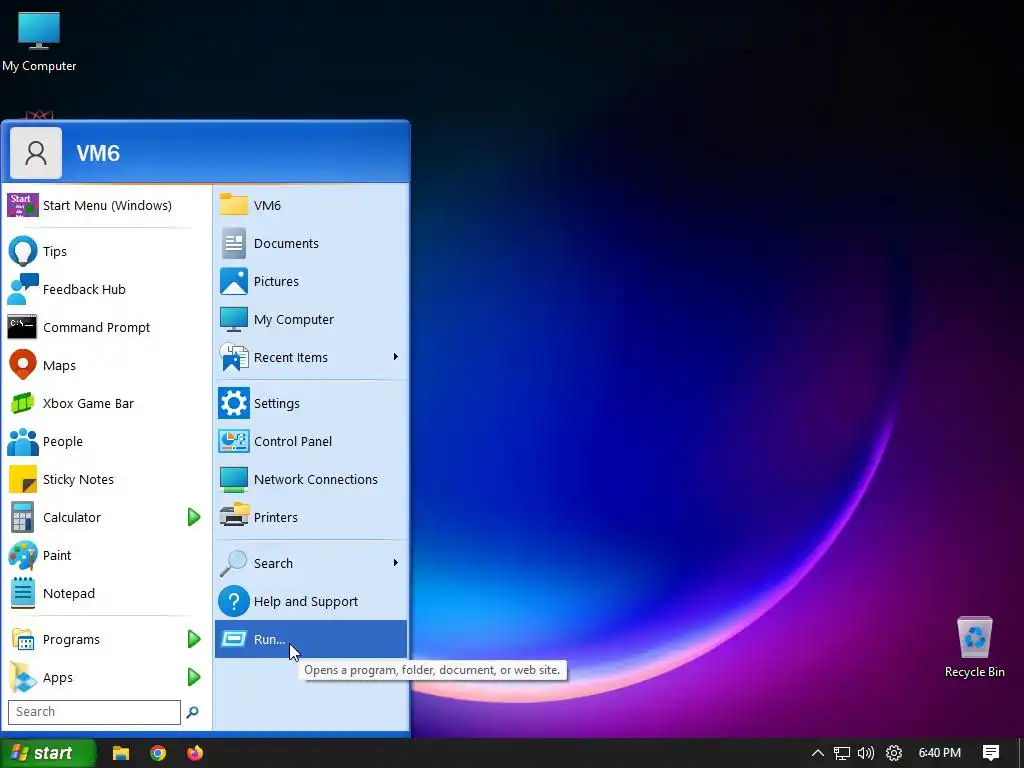Open Documents folder
Screen dimensions: 1024x768
(311, 243)
